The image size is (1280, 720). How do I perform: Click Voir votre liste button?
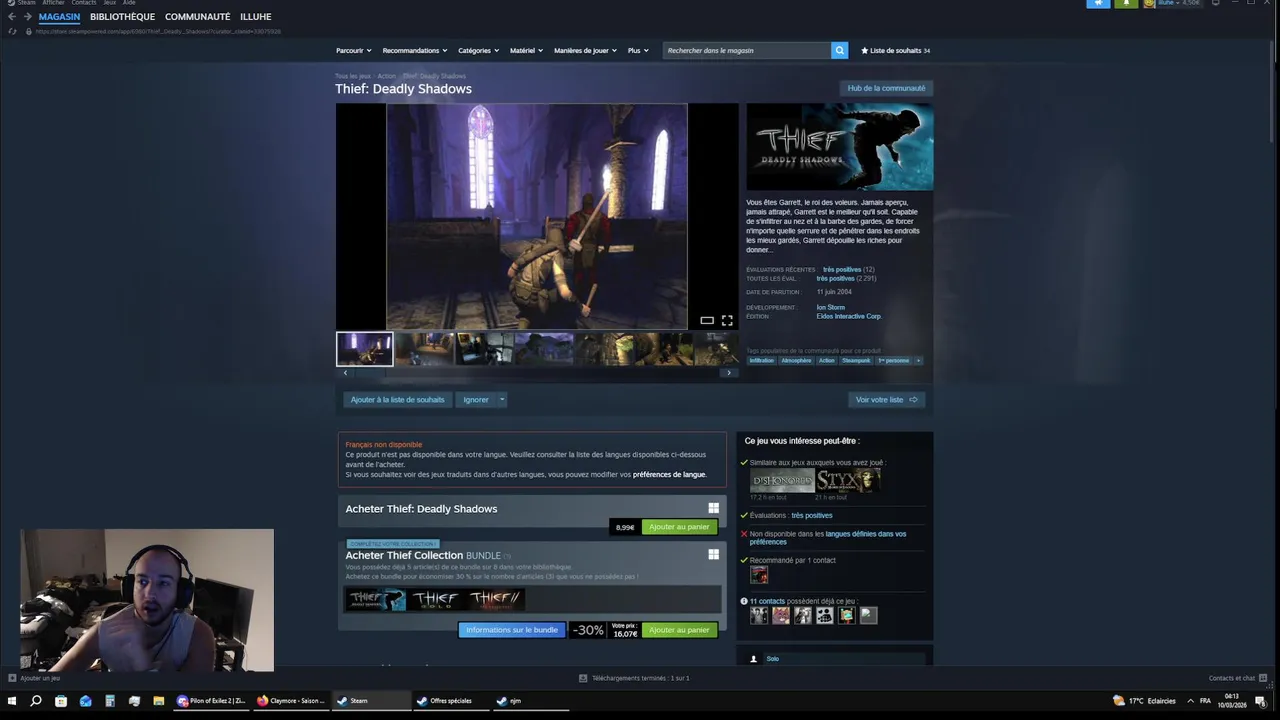pos(886,399)
